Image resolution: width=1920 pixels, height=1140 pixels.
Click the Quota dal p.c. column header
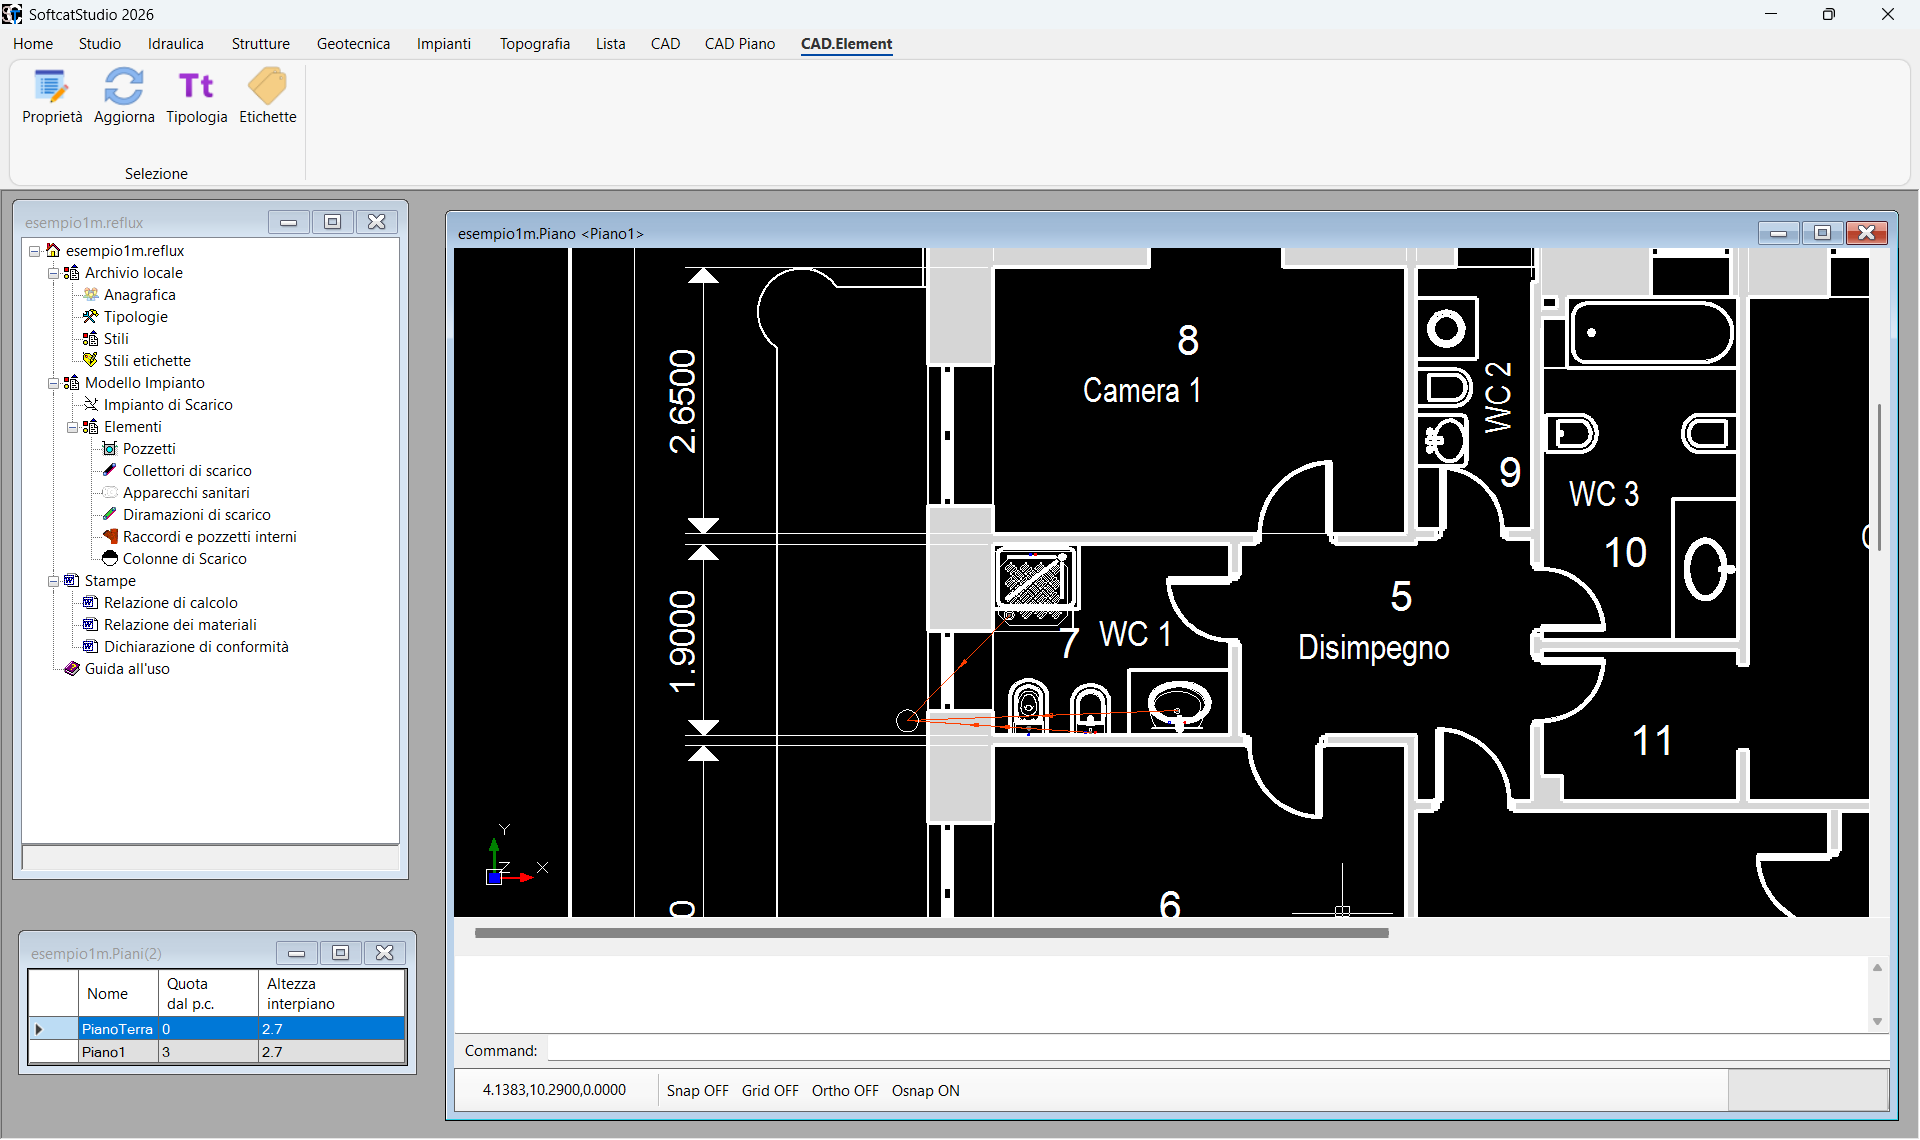[x=208, y=994]
